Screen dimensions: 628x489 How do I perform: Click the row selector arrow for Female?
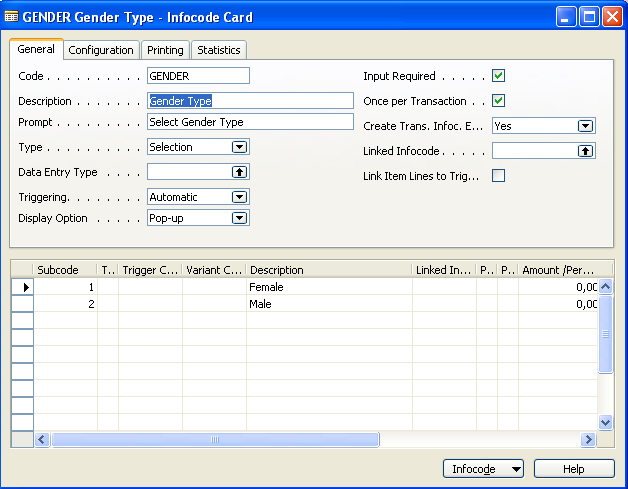[x=23, y=287]
